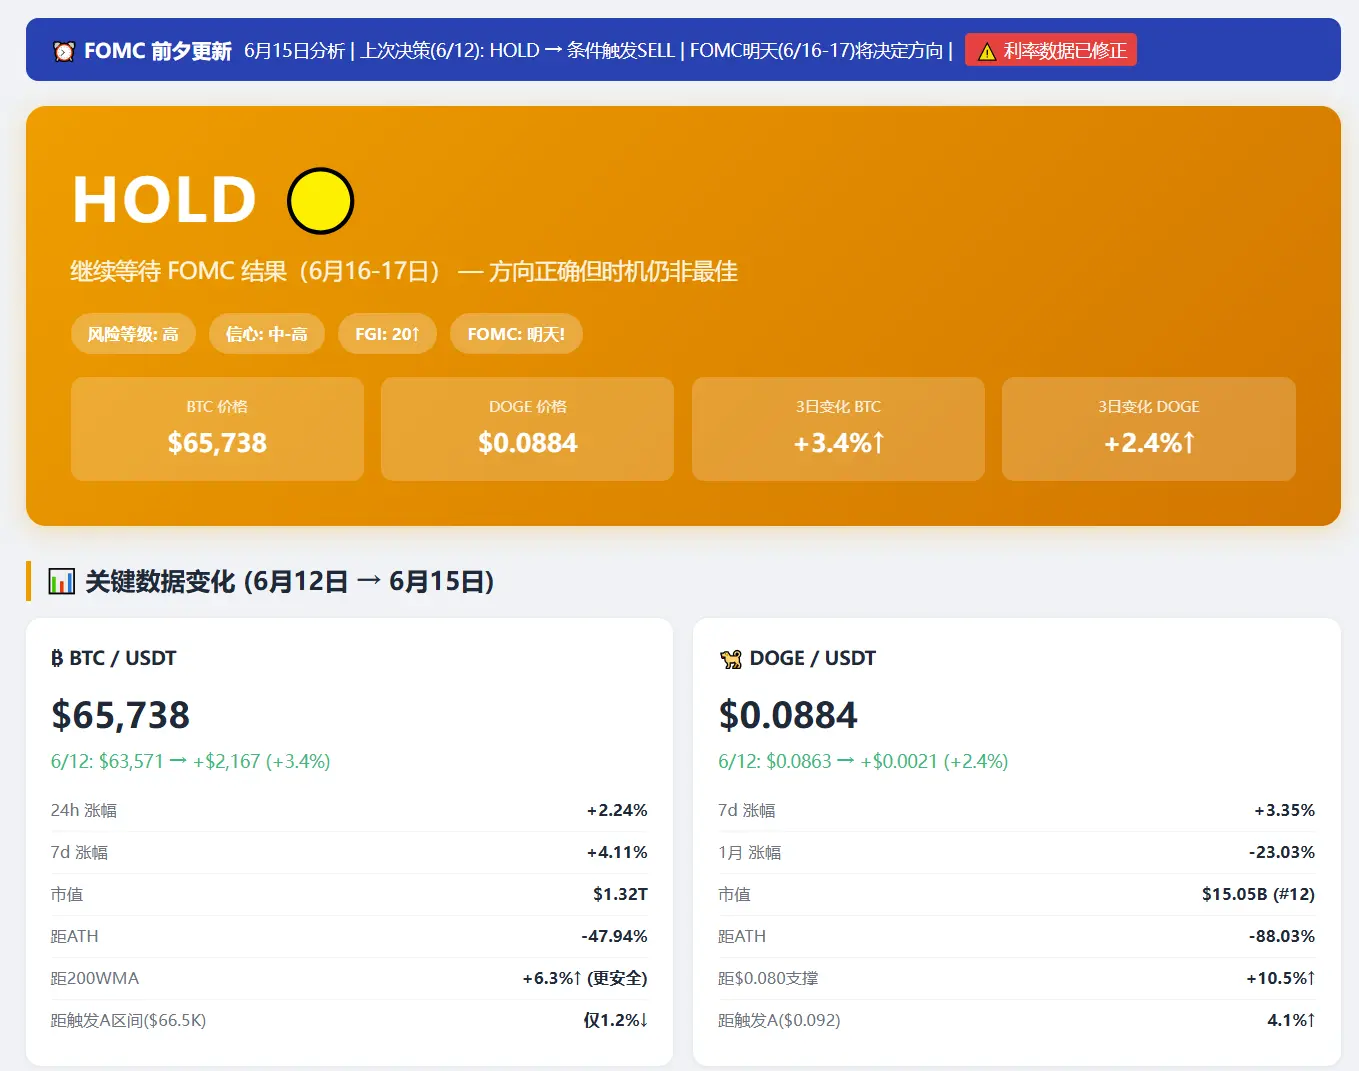1359x1071 pixels.
Task: Click the large HOLD heading
Action: click(165, 200)
